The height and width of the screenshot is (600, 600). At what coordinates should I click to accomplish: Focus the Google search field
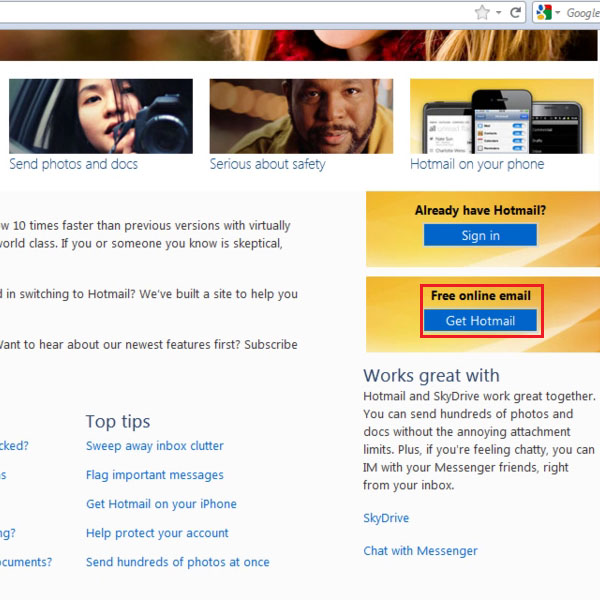pyautogui.click(x=582, y=13)
